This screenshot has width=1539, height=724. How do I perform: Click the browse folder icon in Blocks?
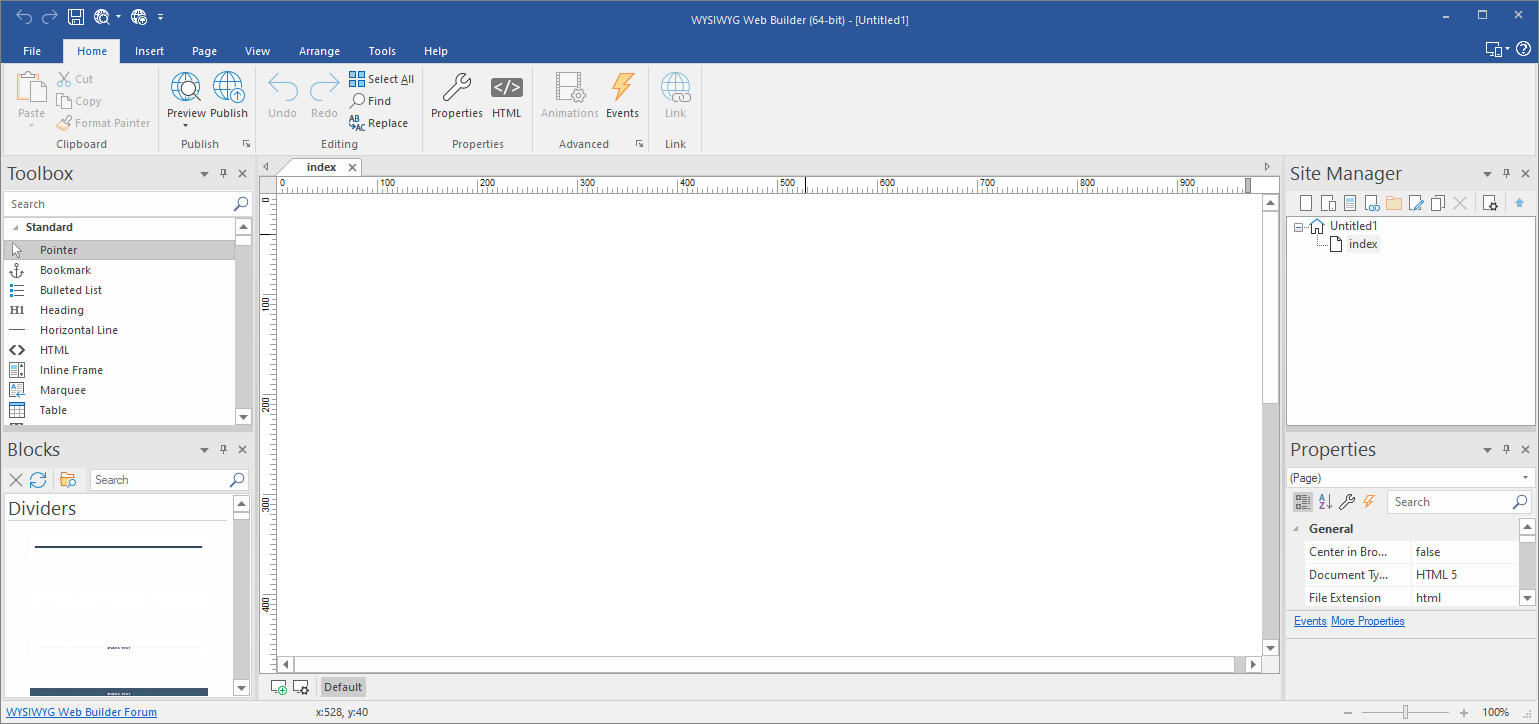tap(68, 480)
